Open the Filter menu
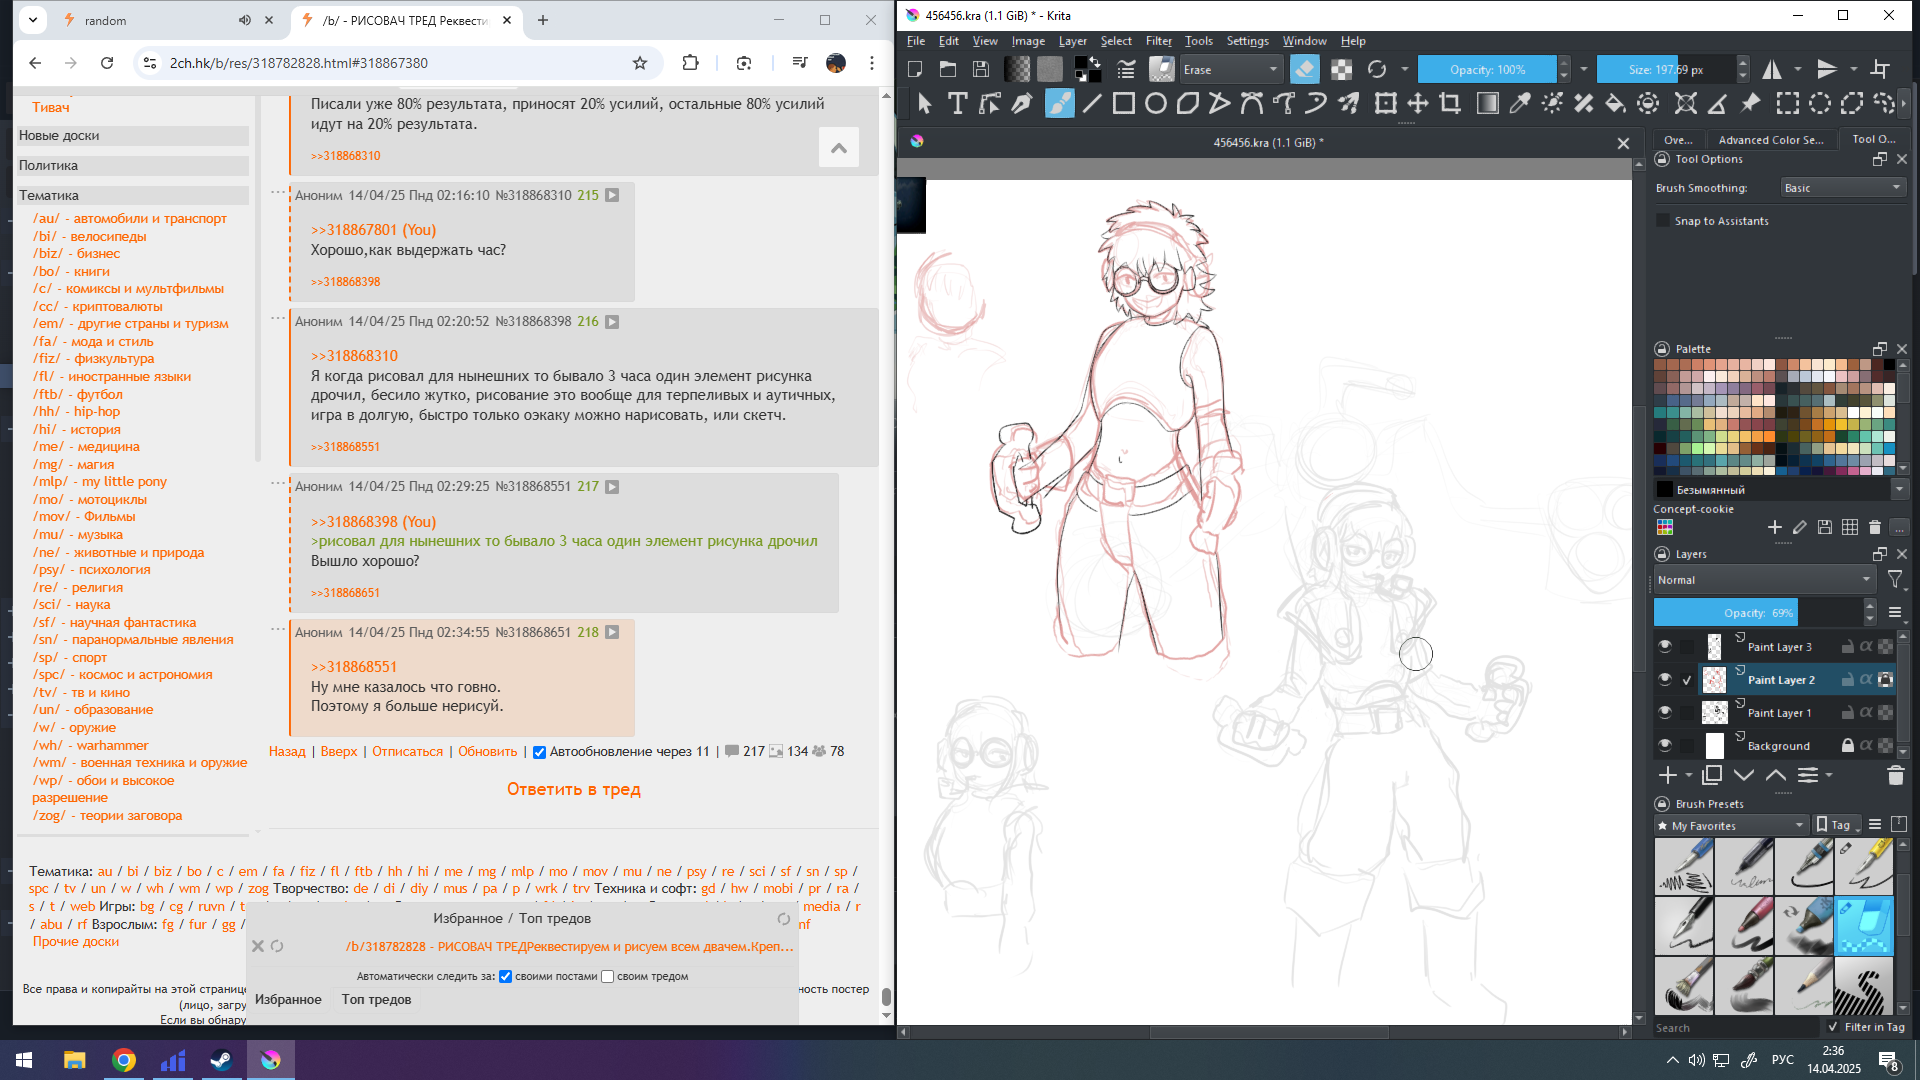The width and height of the screenshot is (1920, 1080). (x=1158, y=41)
